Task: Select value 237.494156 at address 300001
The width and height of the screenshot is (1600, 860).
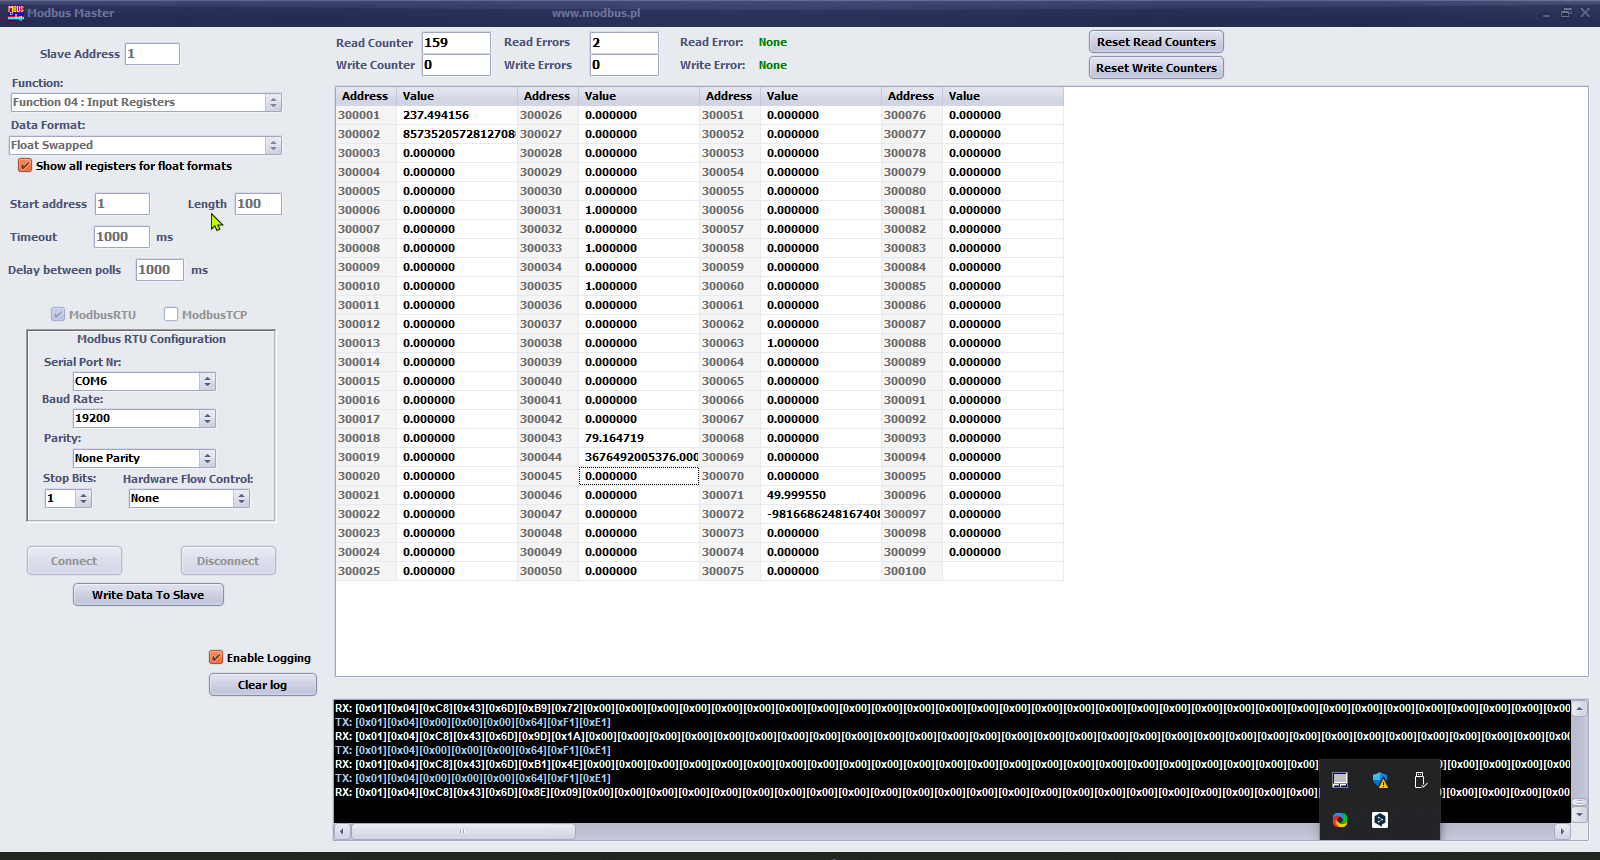Action: [x=457, y=115]
